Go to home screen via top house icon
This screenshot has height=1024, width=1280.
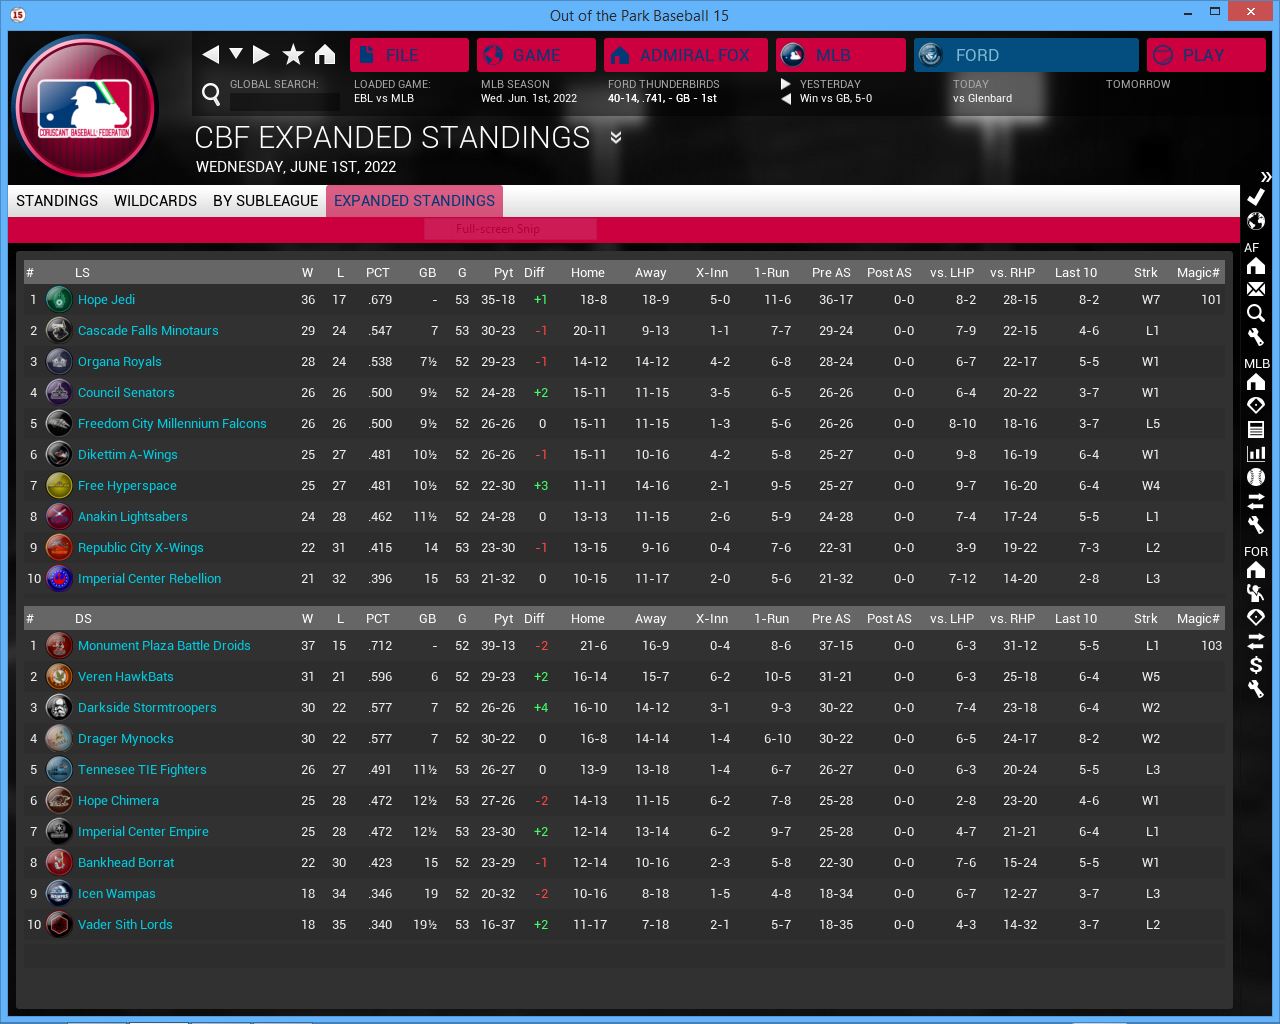[325, 55]
